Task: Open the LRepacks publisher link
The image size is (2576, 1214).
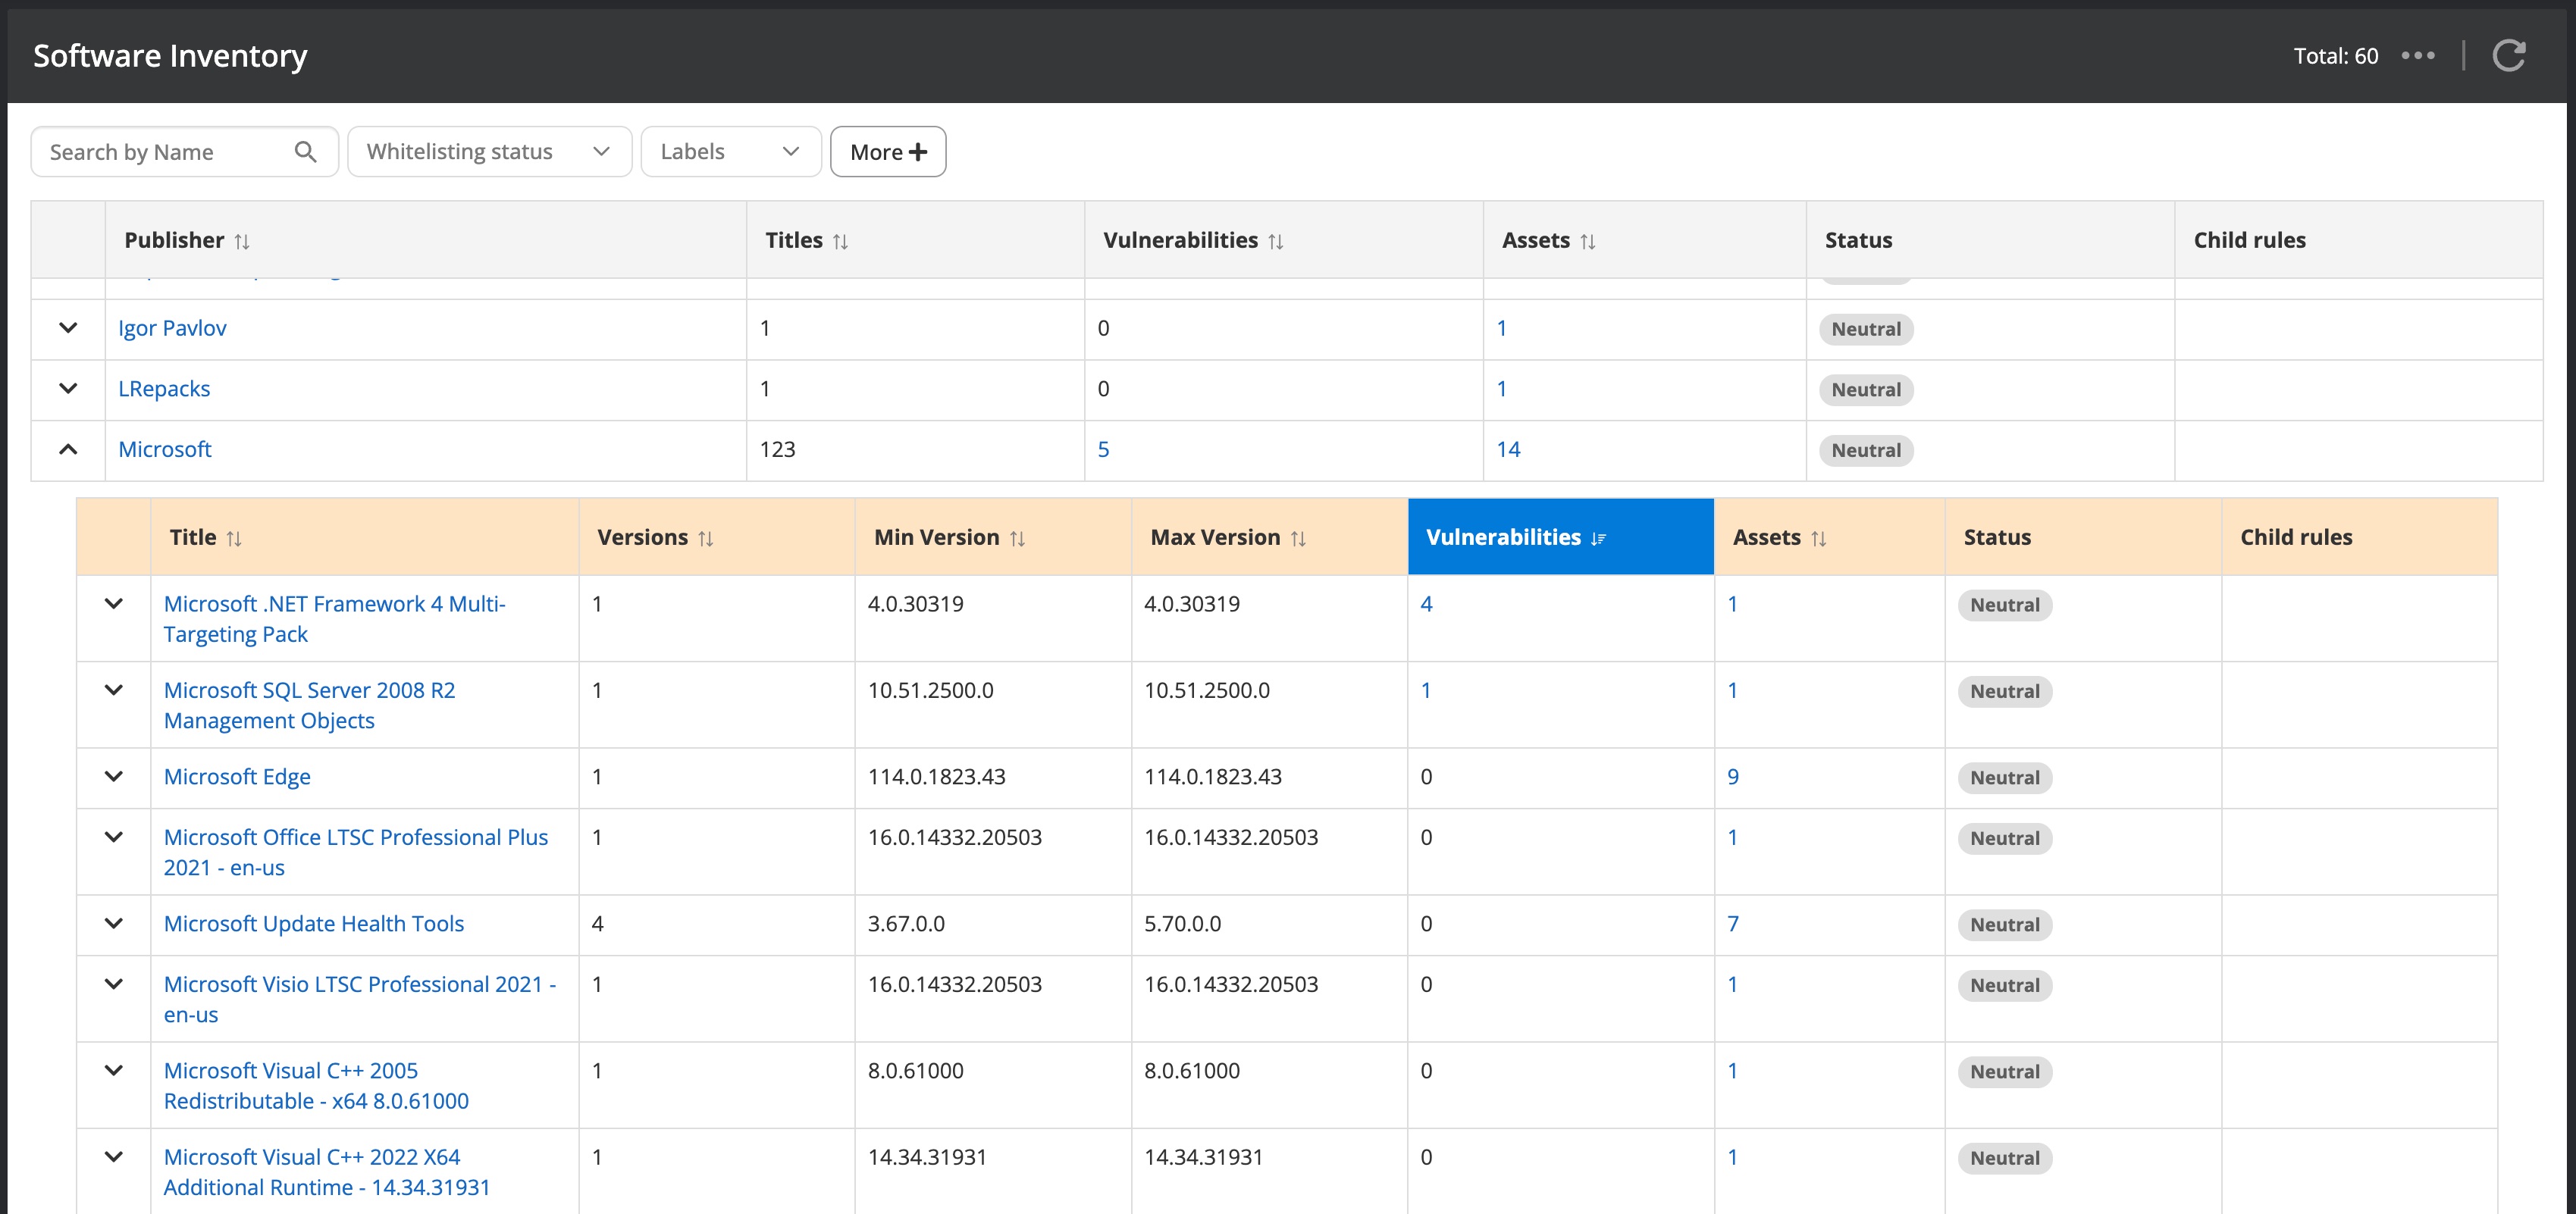Action: (x=164, y=389)
